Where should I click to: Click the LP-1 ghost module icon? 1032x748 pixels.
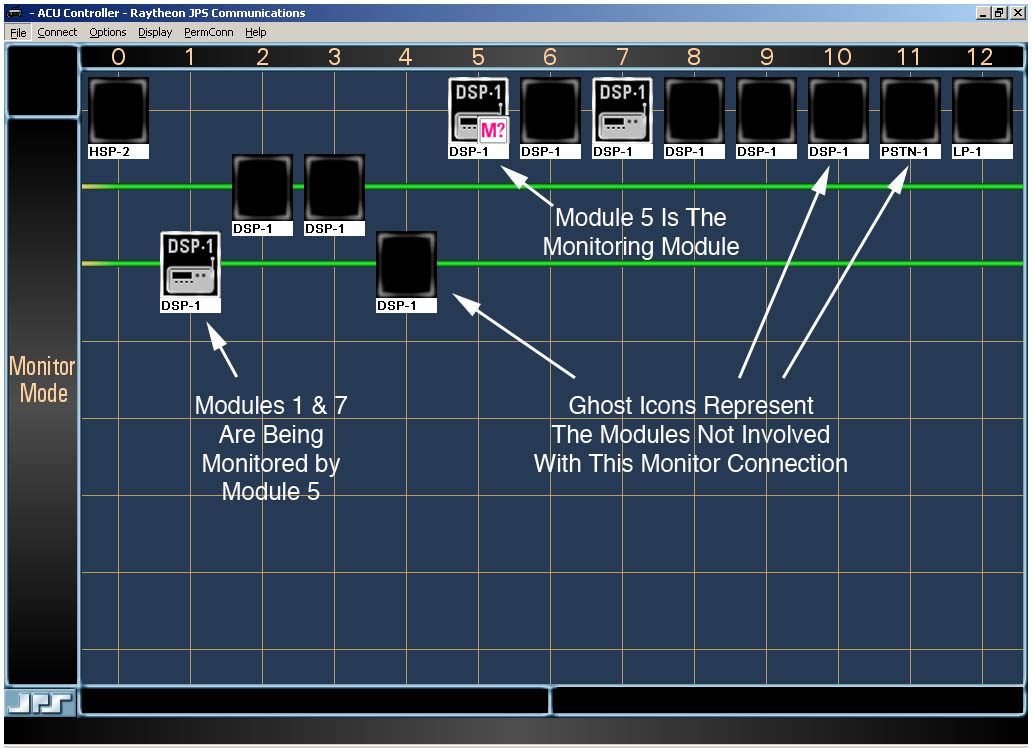coord(982,111)
